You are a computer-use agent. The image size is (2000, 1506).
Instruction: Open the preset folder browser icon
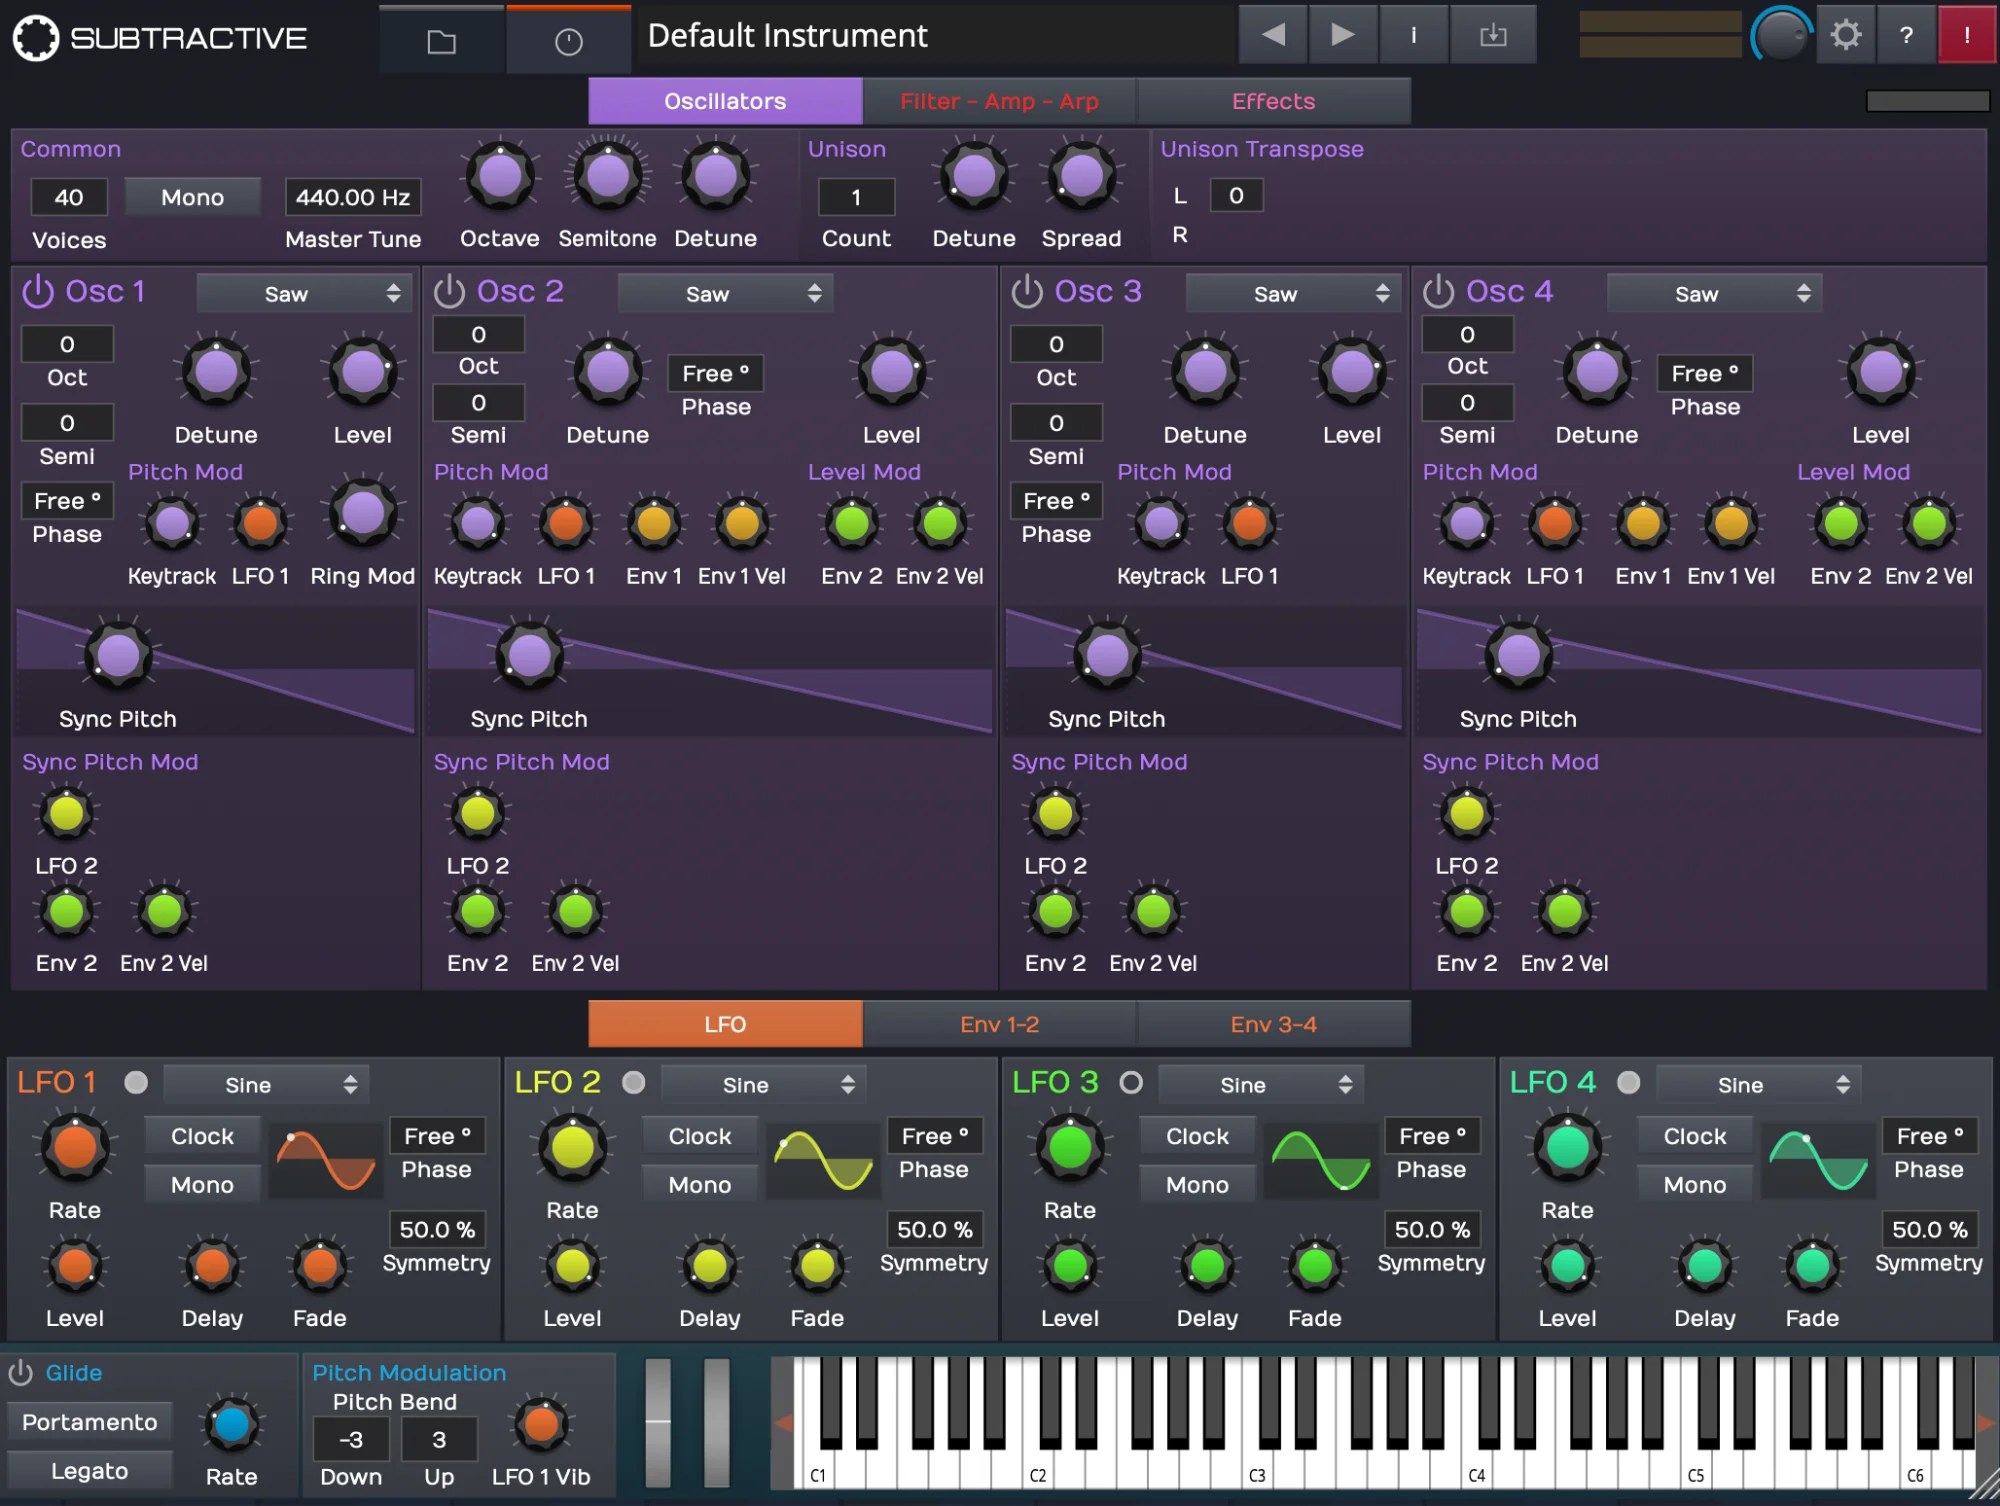(x=441, y=40)
